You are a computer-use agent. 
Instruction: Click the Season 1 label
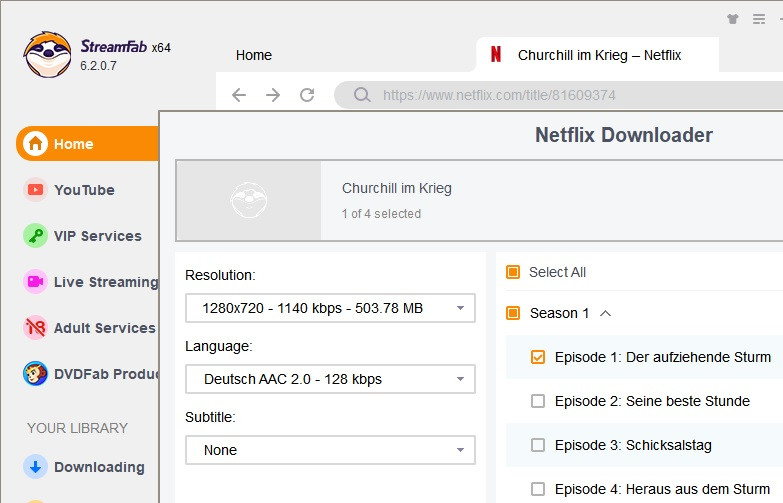pos(559,313)
